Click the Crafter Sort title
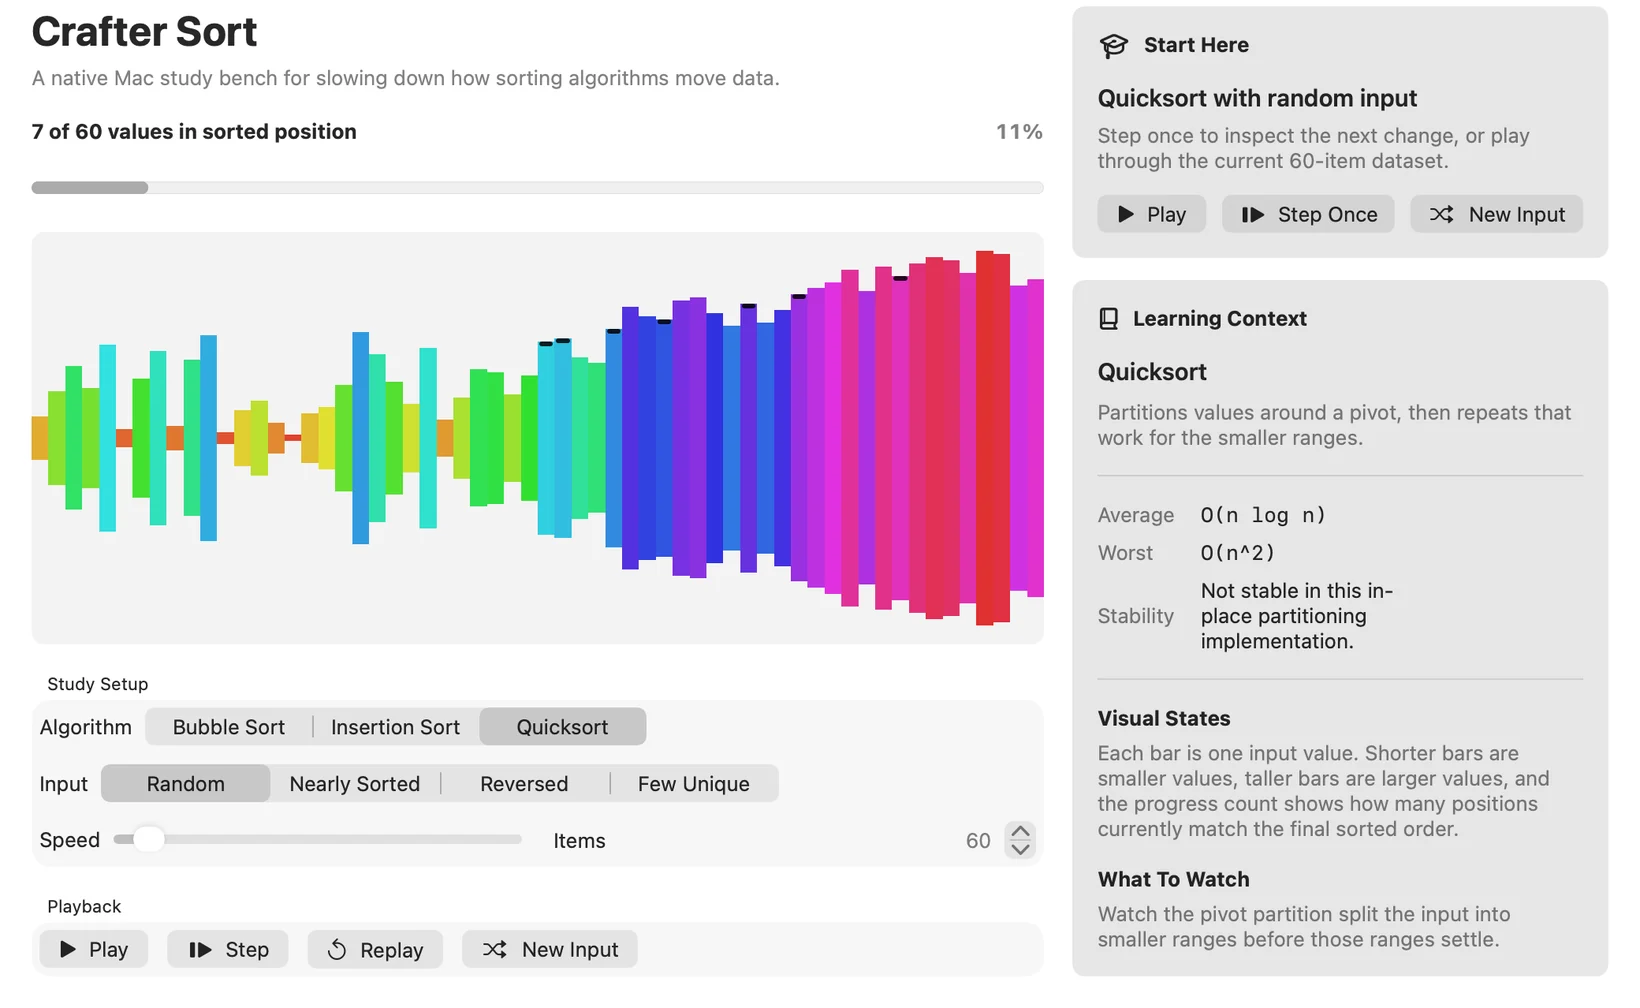Image resolution: width=1640 pixels, height=1008 pixels. (x=145, y=32)
